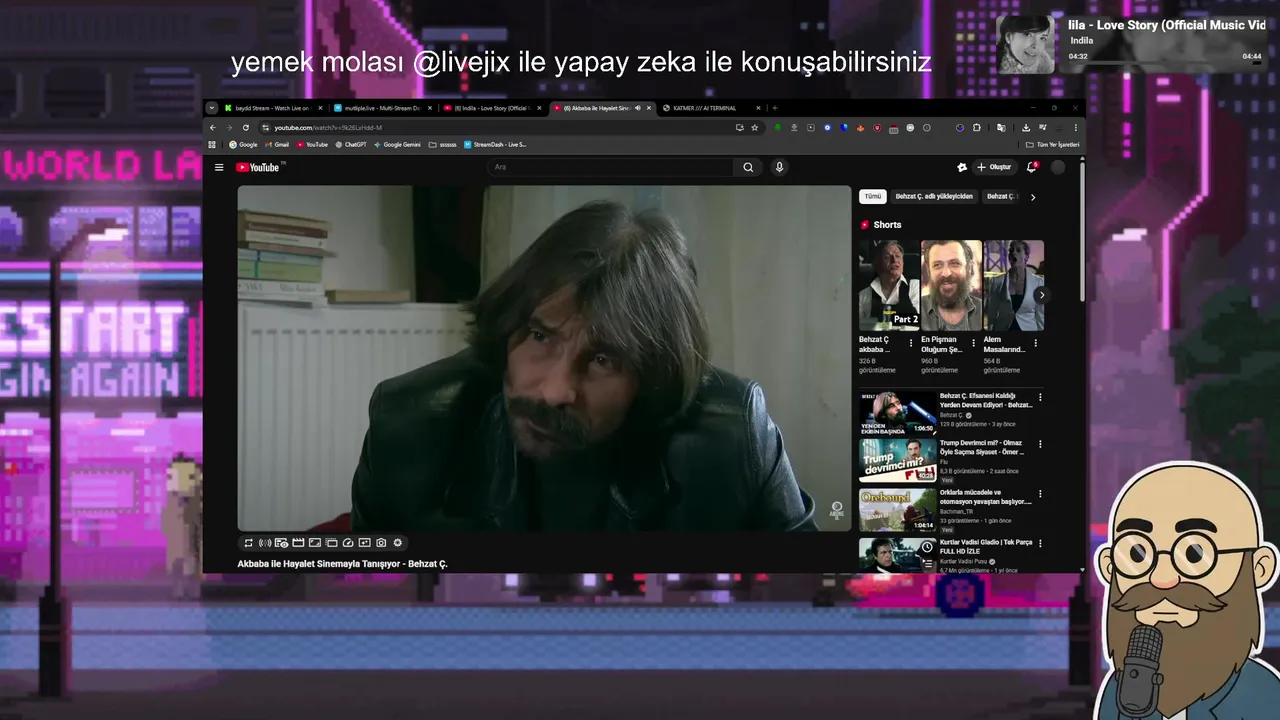Open browser three-dot menu

1076,128
